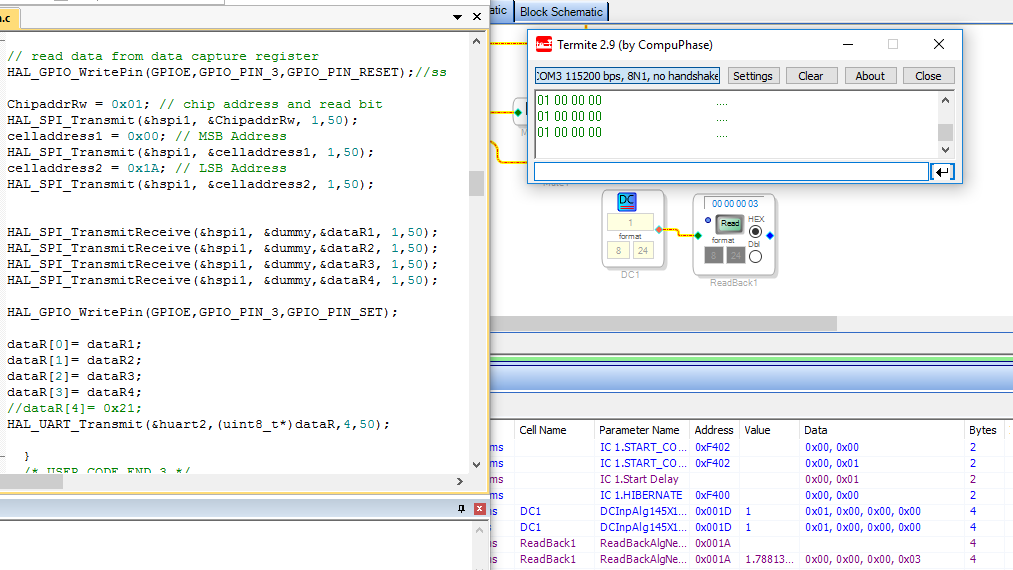Maximize the Termite window
The width and height of the screenshot is (1013, 570).
click(x=893, y=44)
